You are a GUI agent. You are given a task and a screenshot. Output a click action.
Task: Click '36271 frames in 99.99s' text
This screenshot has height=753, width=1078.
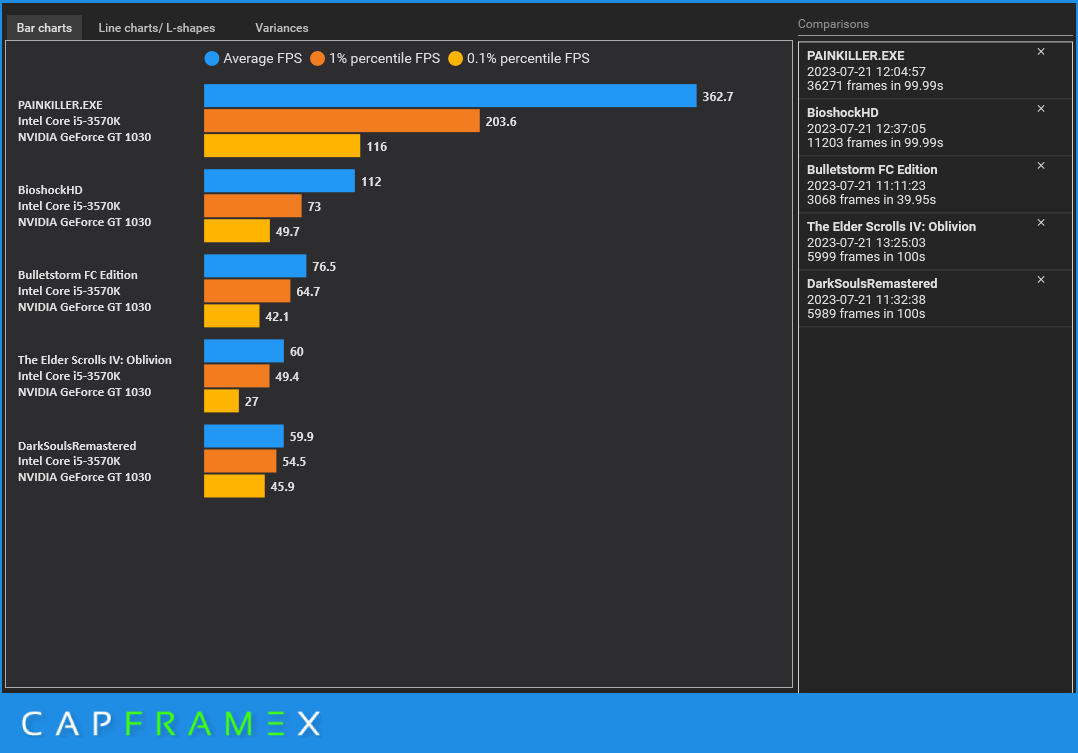(x=874, y=86)
